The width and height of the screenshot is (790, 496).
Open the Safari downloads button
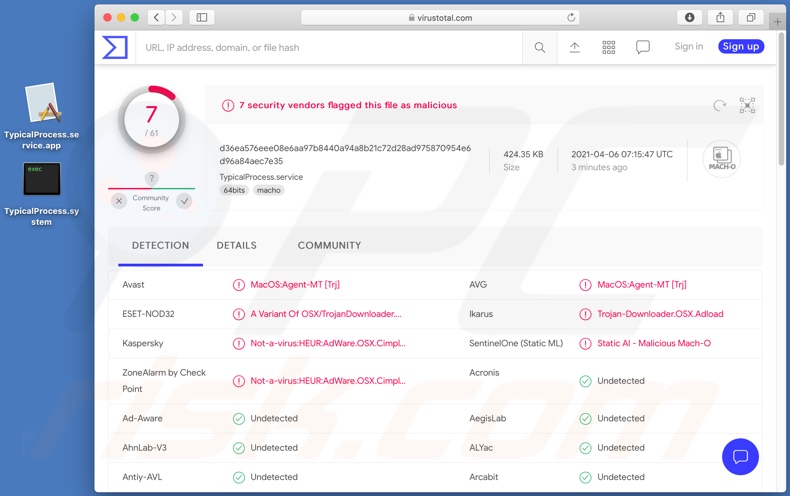689,17
